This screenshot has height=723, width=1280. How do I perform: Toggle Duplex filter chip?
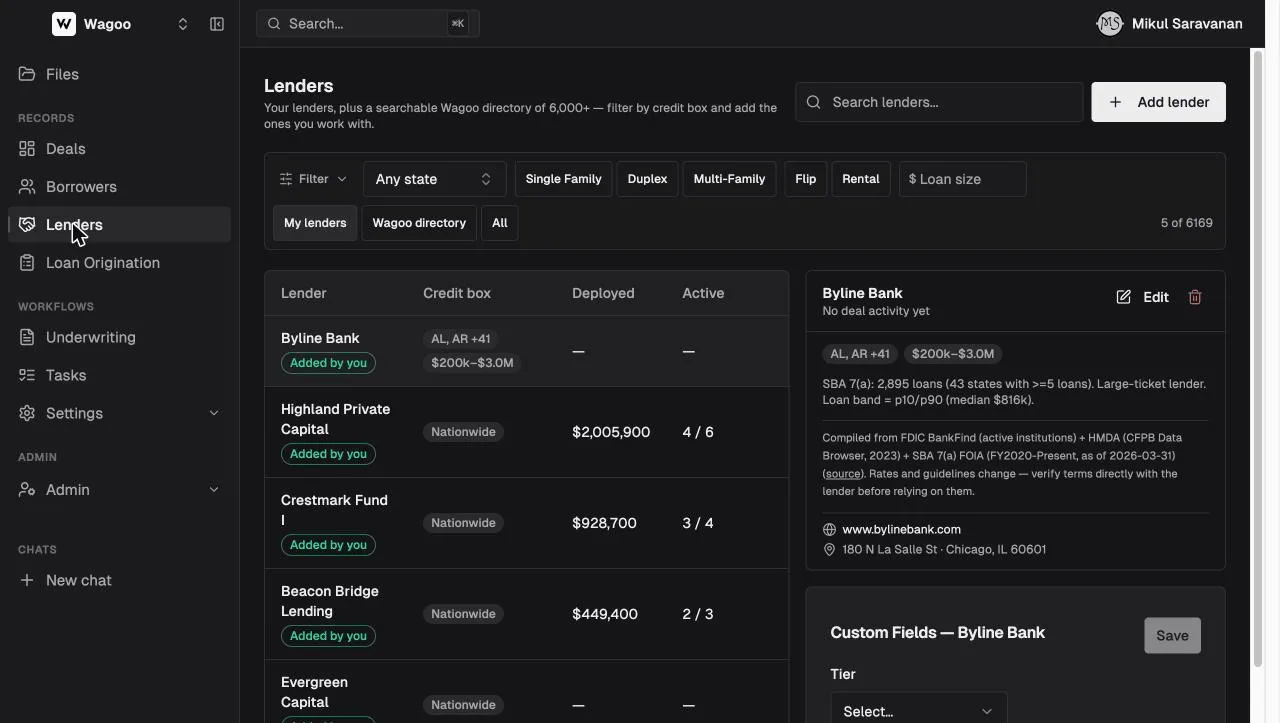click(x=647, y=179)
